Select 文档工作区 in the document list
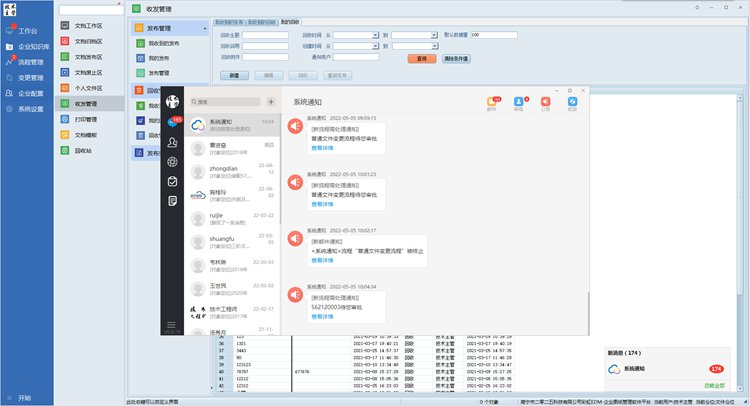Viewport: 750px width, 406px height. tap(90, 26)
